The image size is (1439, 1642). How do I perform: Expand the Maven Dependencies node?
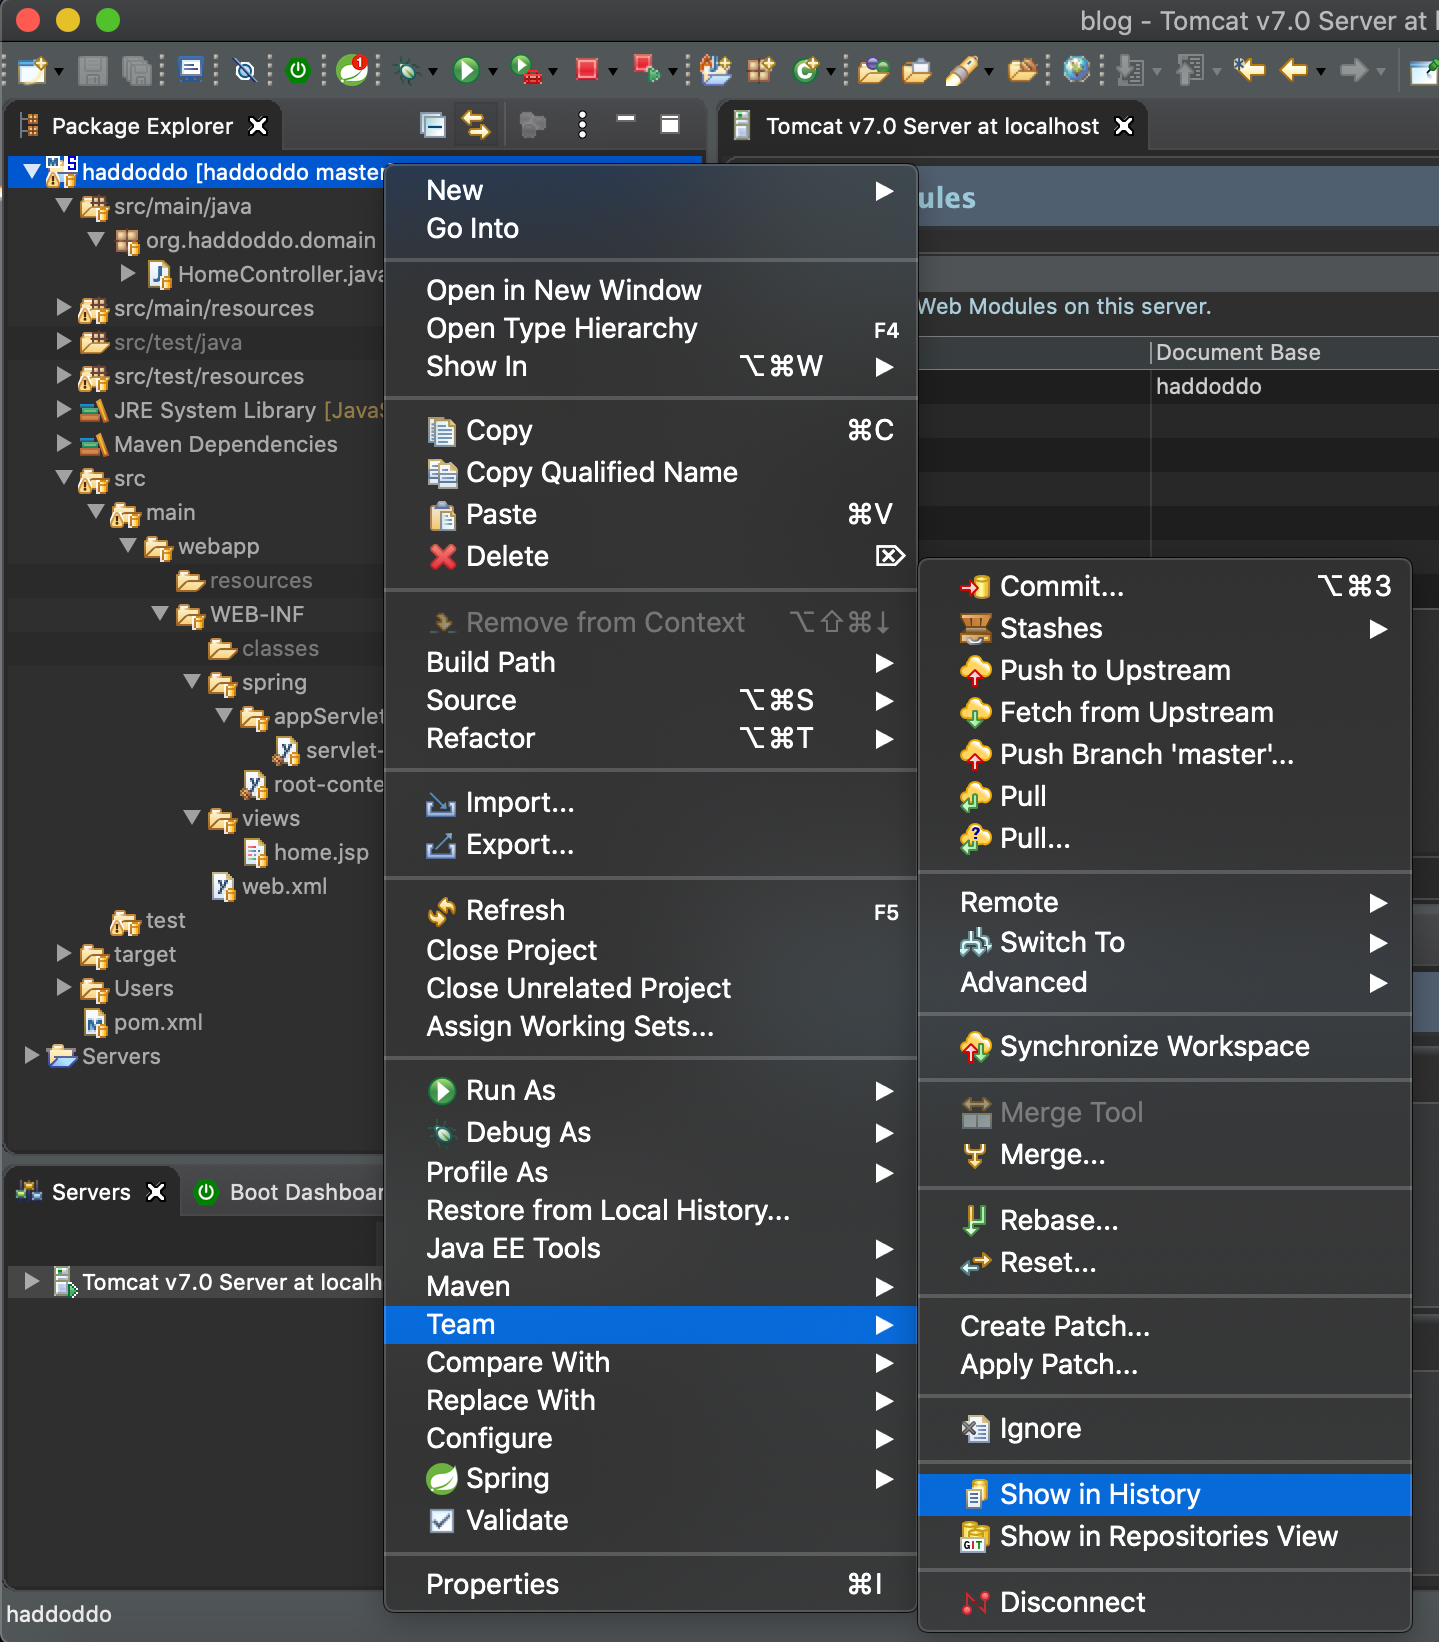tap(64, 444)
